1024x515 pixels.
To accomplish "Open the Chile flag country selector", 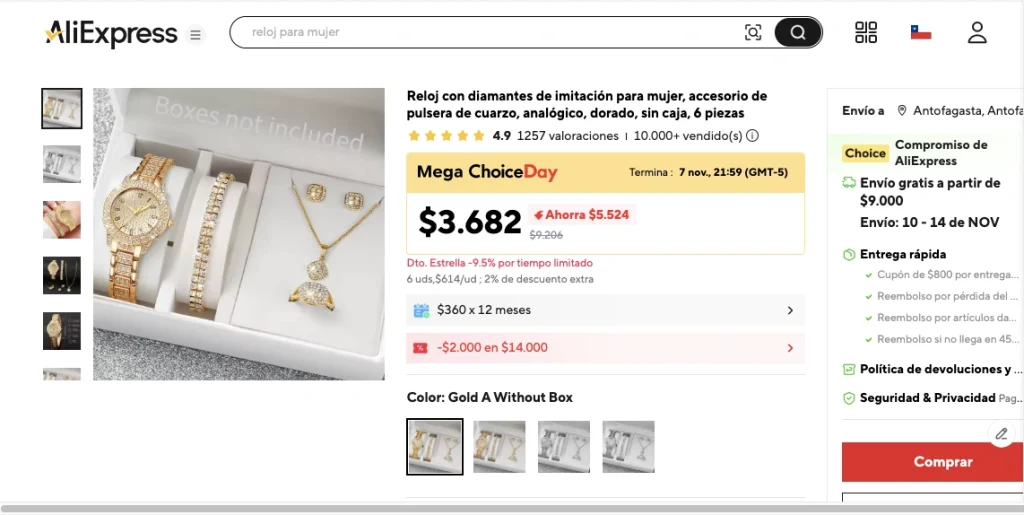I will tap(921, 32).
